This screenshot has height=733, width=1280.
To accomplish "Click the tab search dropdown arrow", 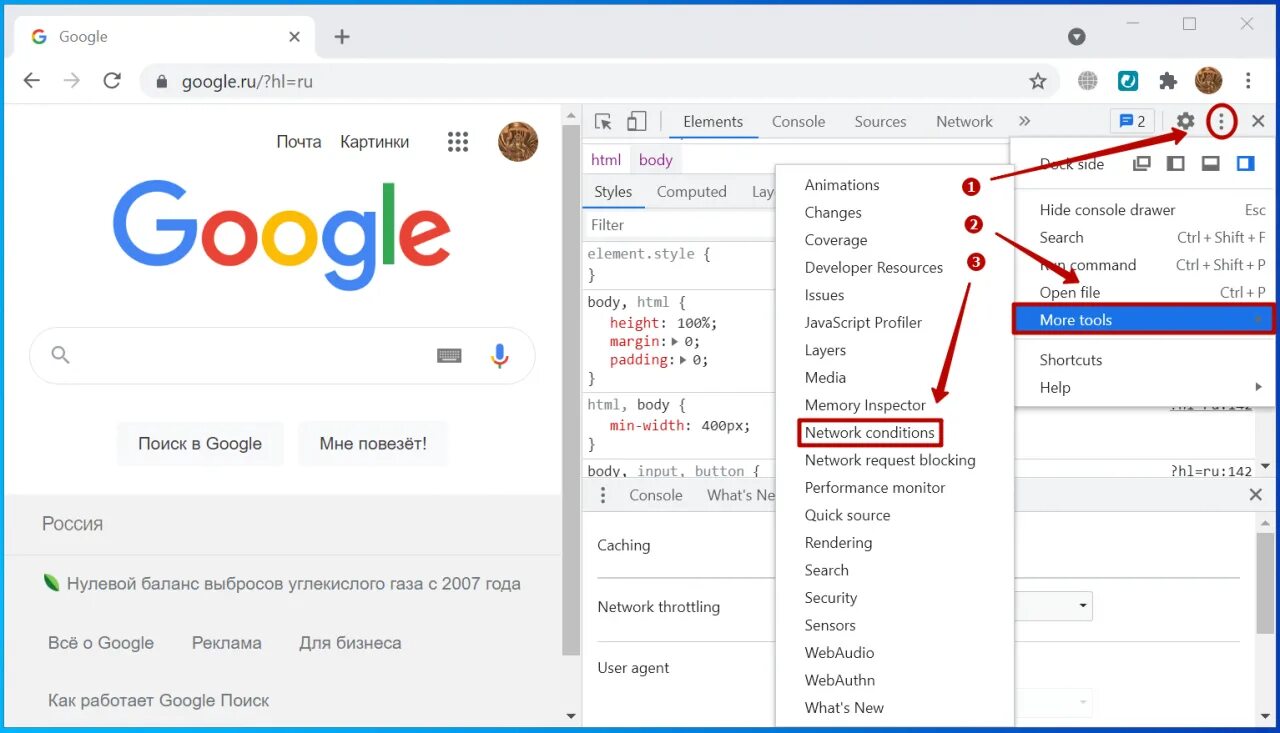I will pyautogui.click(x=1077, y=37).
